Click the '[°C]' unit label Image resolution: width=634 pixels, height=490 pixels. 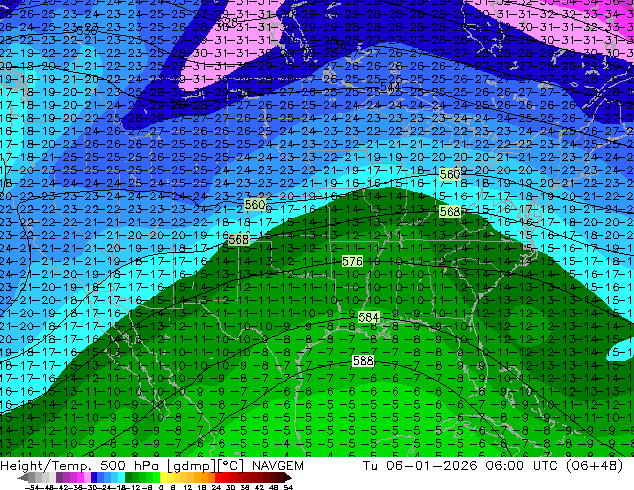click(x=231, y=466)
